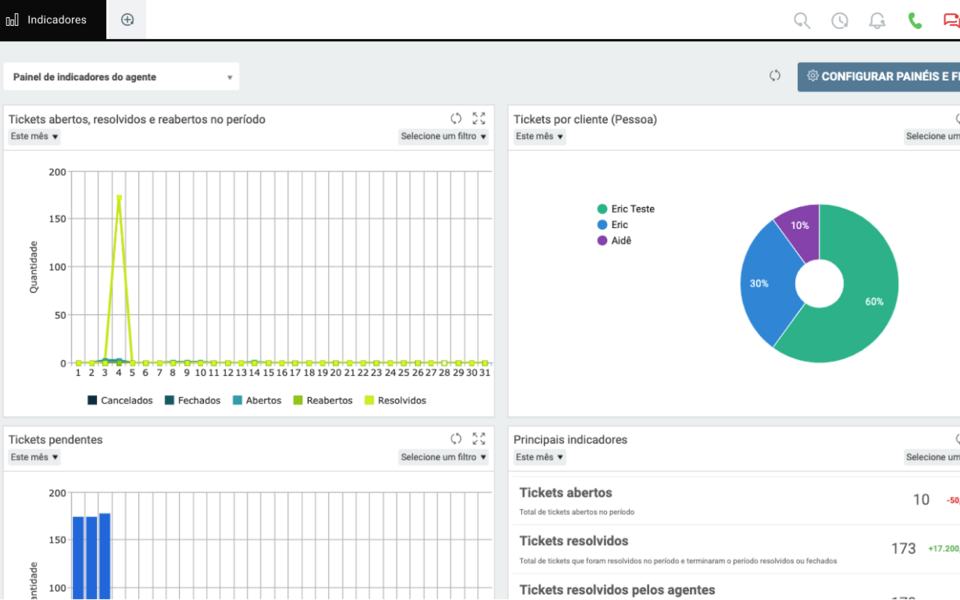This screenshot has height=600, width=960.
Task: Toggle Reabertos series in chart legend
Action: [323, 400]
